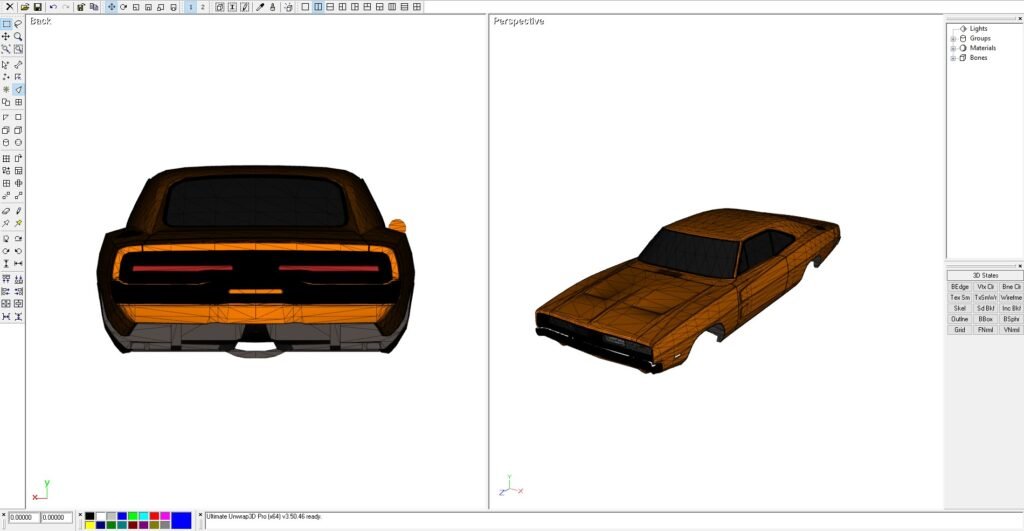This screenshot has height=531, width=1024.
Task: Pick the large blue current color swatch
Action: click(x=181, y=520)
